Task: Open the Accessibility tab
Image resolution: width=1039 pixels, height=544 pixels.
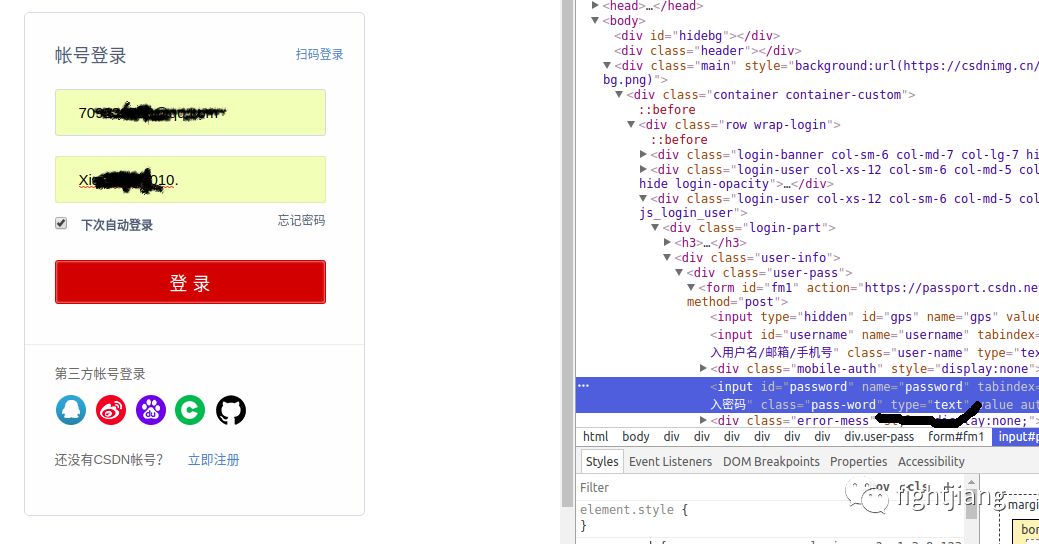Action: coord(931,461)
